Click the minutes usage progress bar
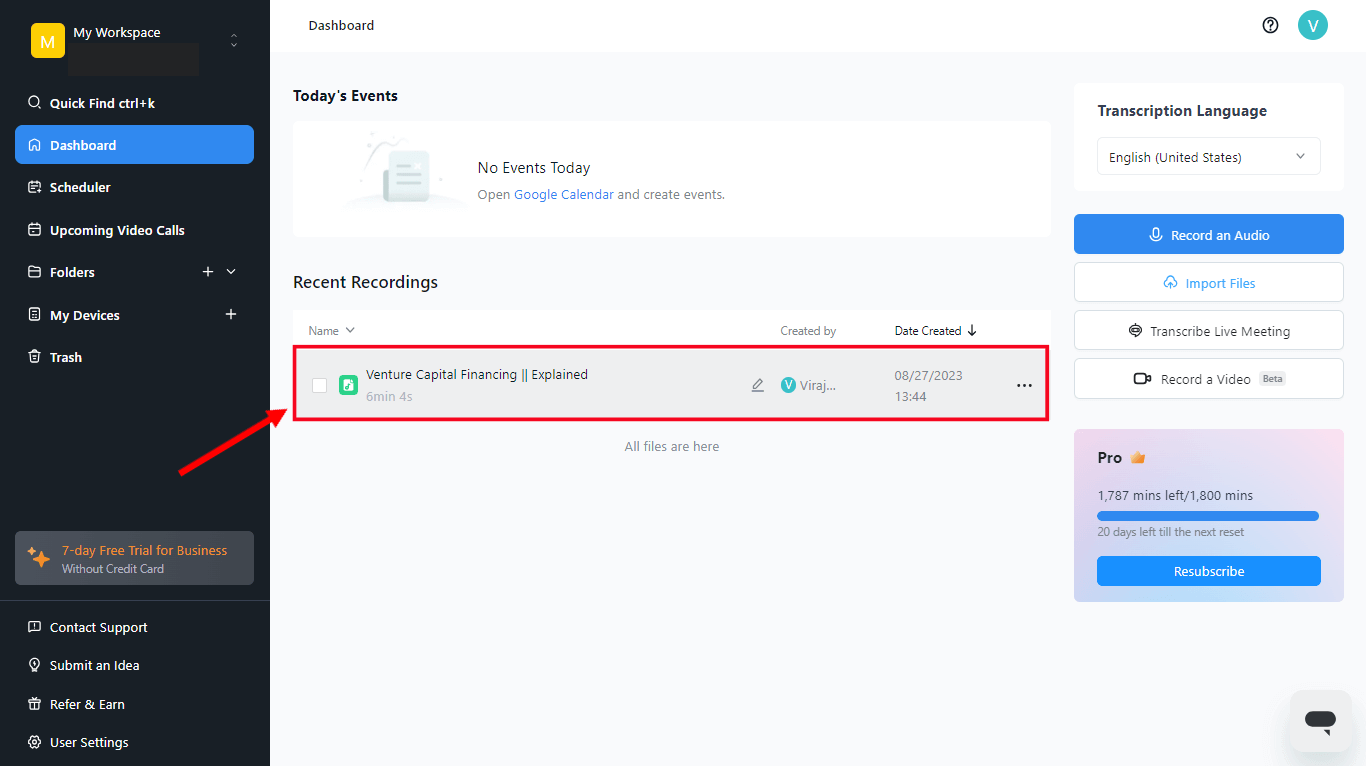This screenshot has width=1366, height=766. click(1208, 515)
